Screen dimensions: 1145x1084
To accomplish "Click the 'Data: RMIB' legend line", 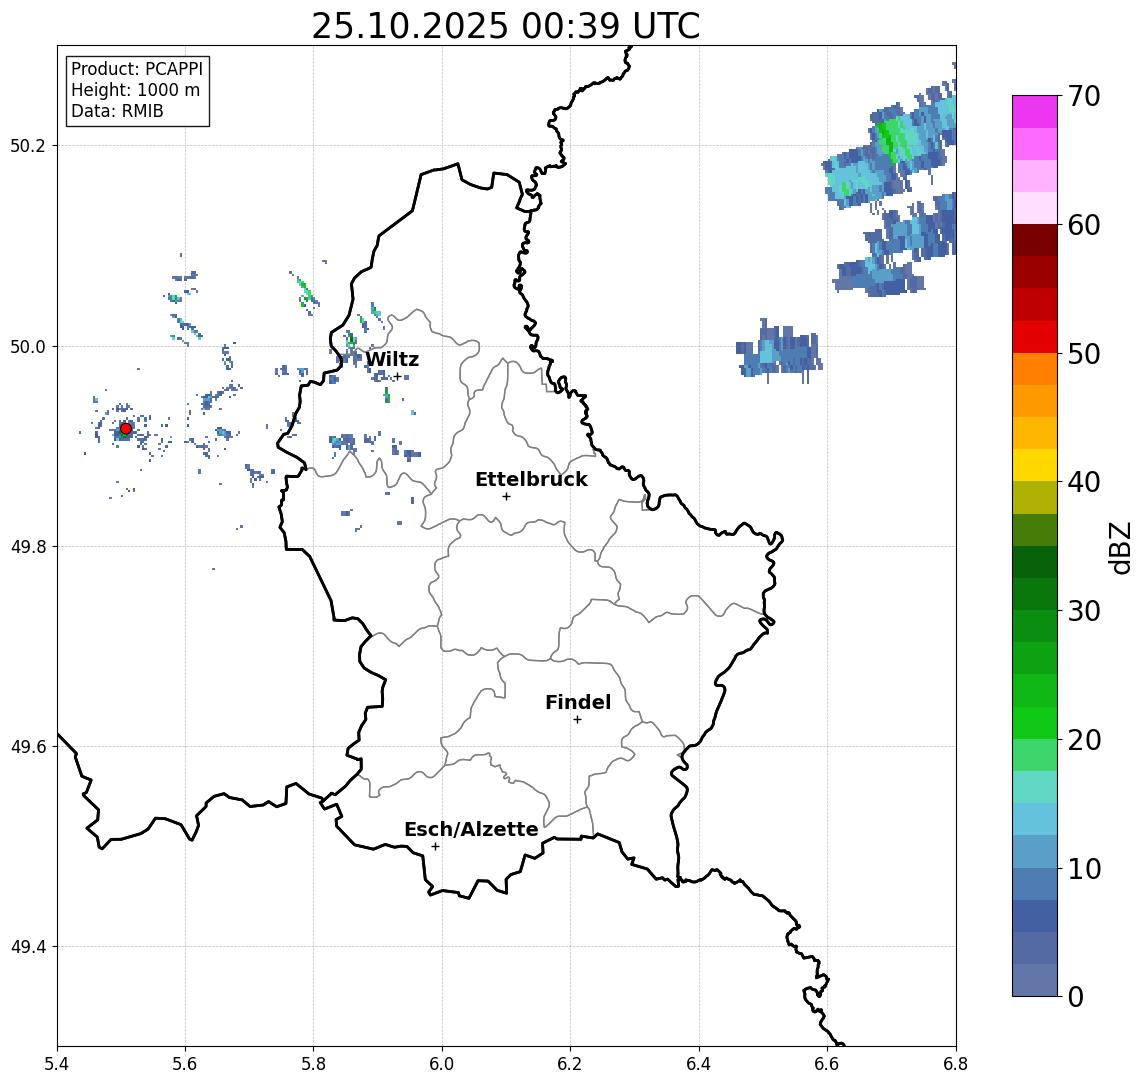I will point(117,111).
